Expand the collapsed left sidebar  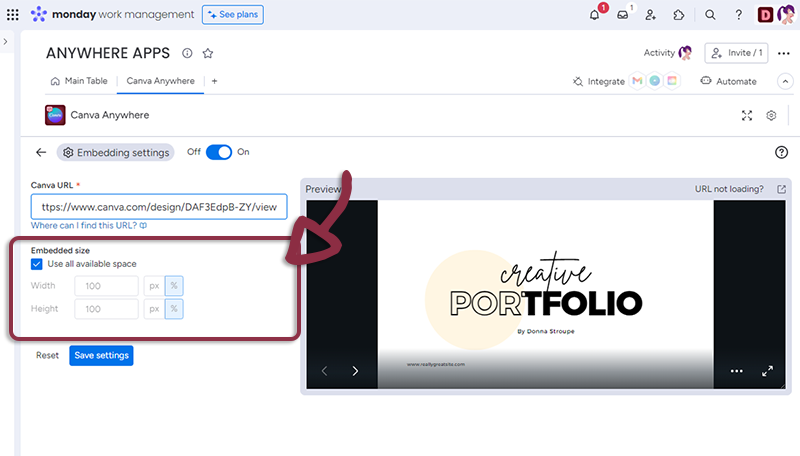[6, 42]
